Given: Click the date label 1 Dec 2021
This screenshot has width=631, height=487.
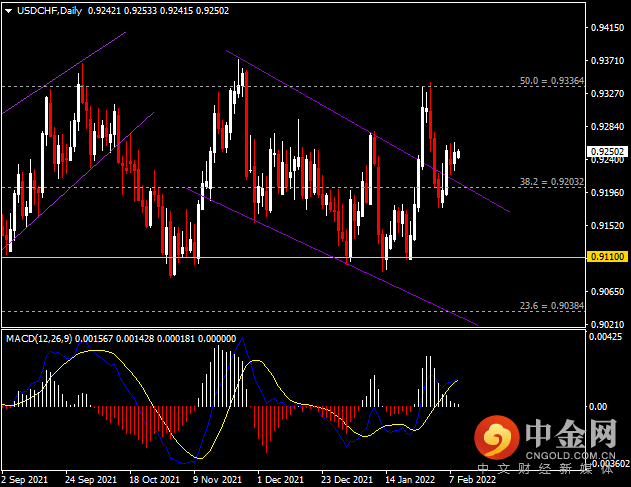Looking at the screenshot, I should pyautogui.click(x=280, y=480).
